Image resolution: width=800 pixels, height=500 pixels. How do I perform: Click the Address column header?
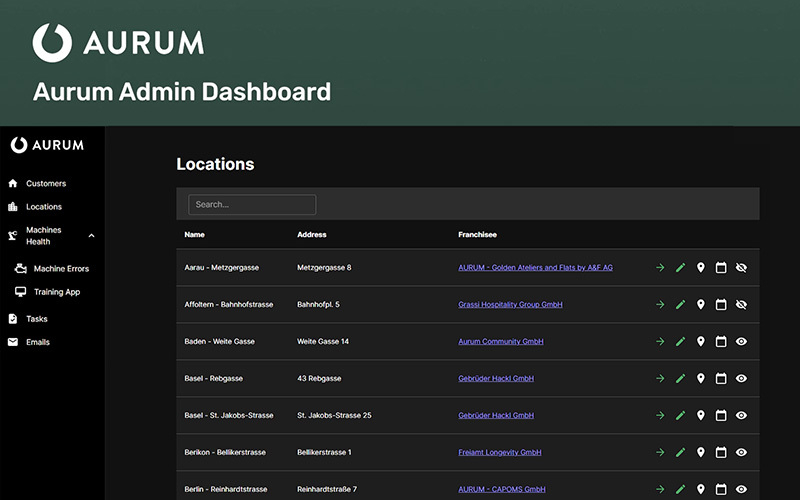pos(312,235)
